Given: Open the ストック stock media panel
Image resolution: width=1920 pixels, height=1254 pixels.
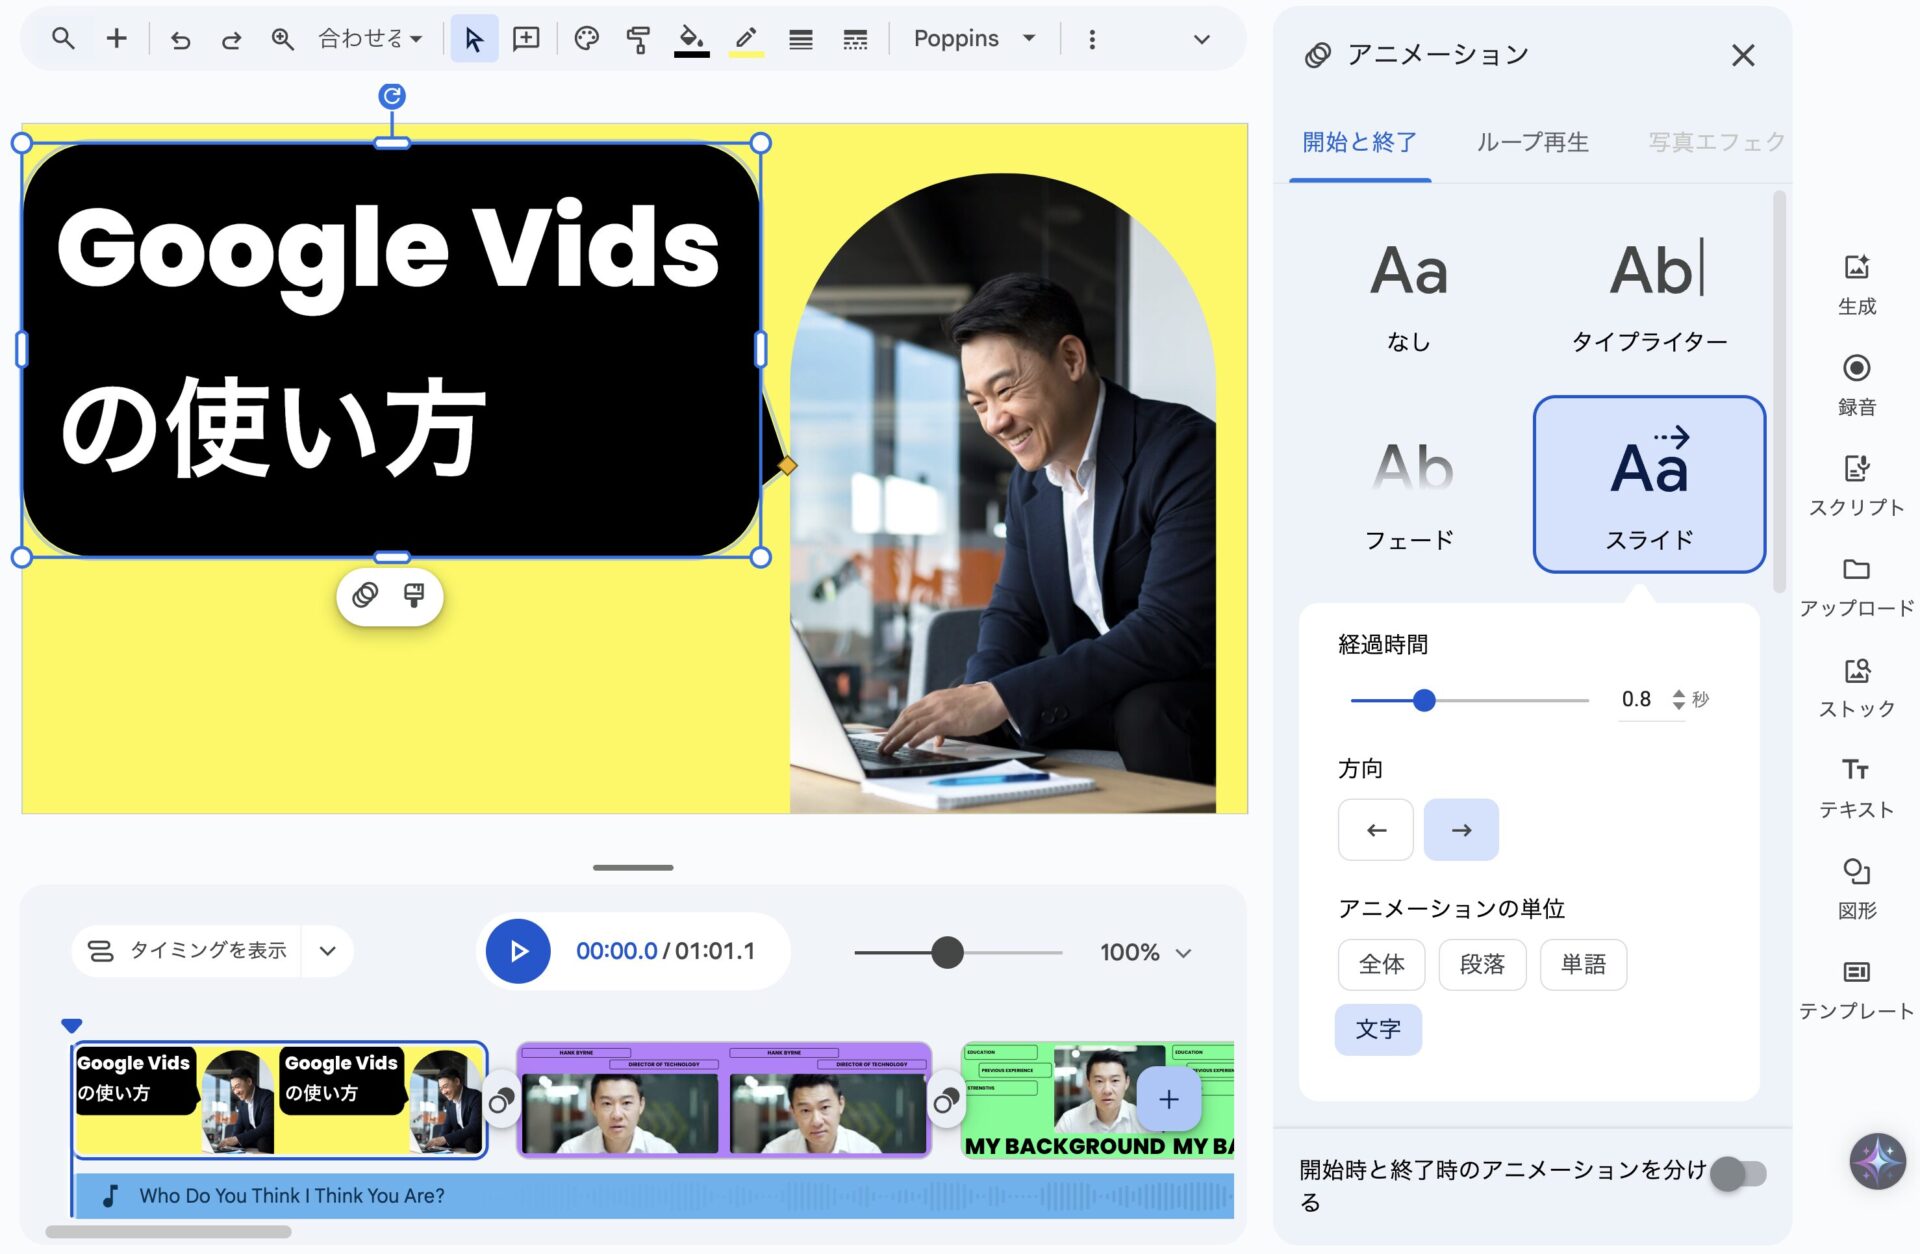Looking at the screenshot, I should coord(1856,686).
